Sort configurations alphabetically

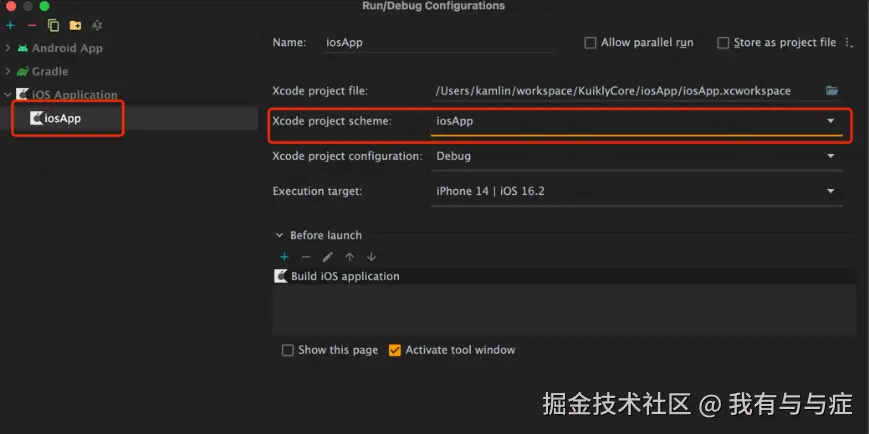point(97,25)
